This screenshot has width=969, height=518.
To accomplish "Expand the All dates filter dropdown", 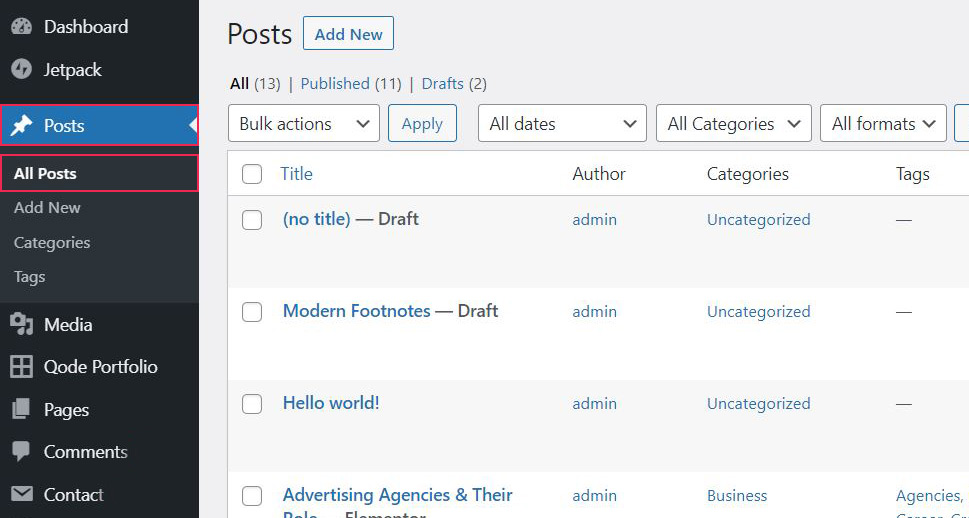I will pyautogui.click(x=562, y=123).
